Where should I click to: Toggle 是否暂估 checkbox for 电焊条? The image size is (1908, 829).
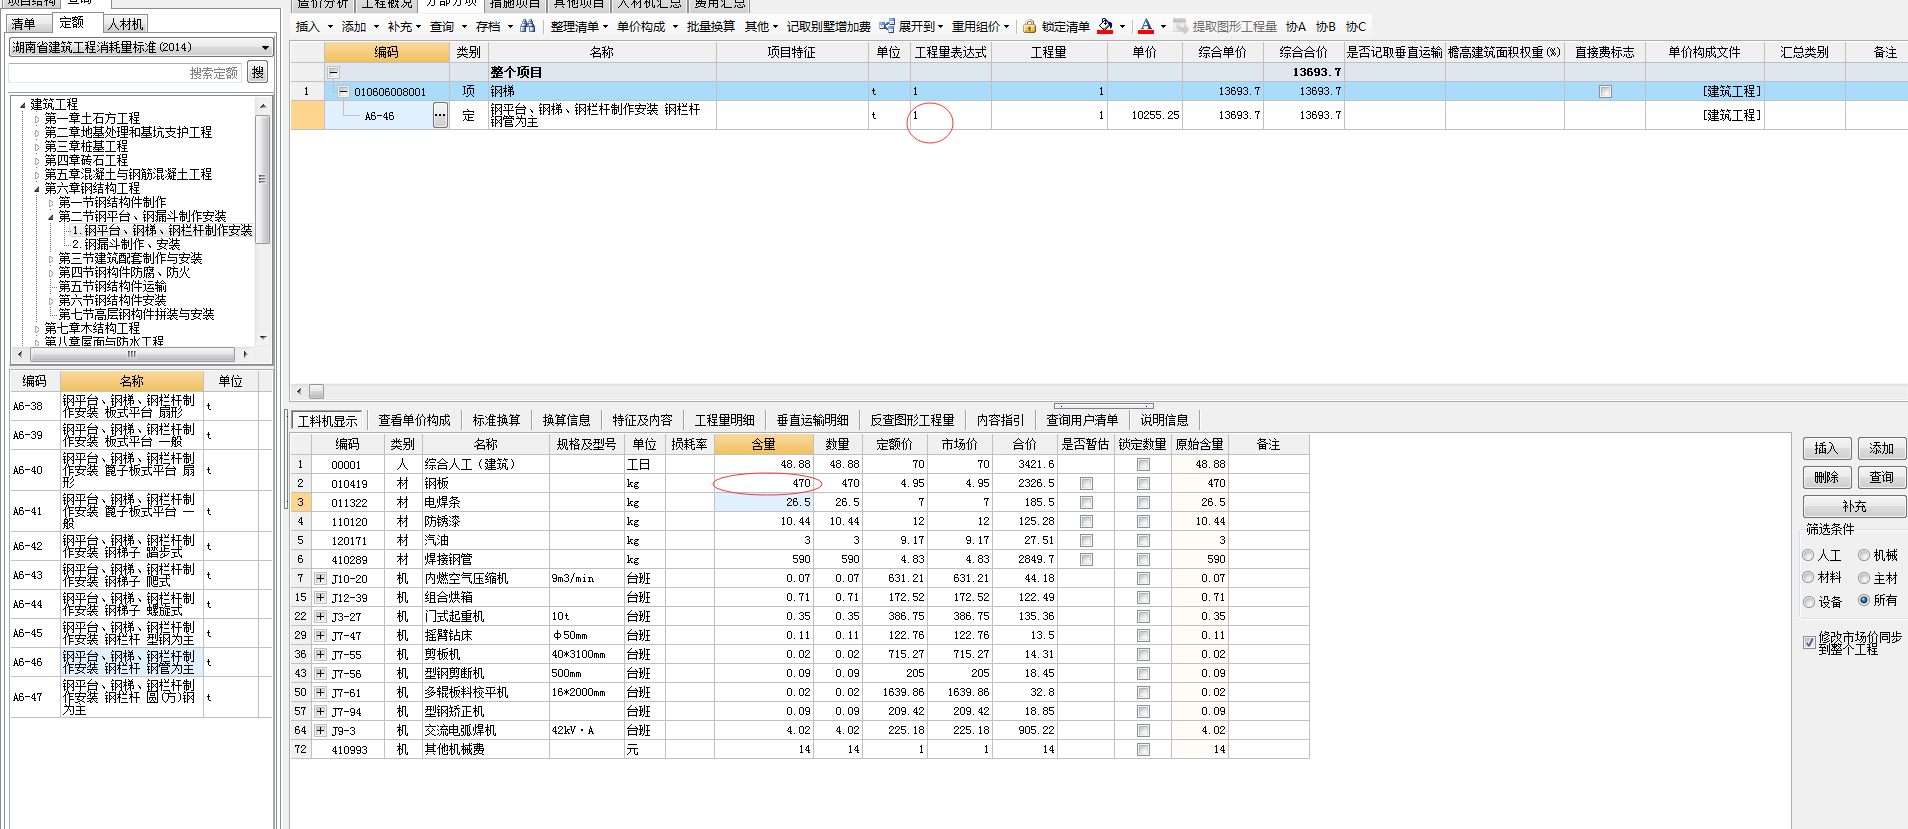[x=1086, y=502]
